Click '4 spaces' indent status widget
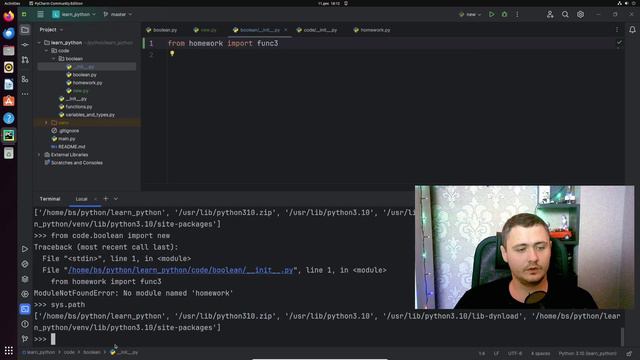This screenshot has height=360, width=640. coord(540,353)
